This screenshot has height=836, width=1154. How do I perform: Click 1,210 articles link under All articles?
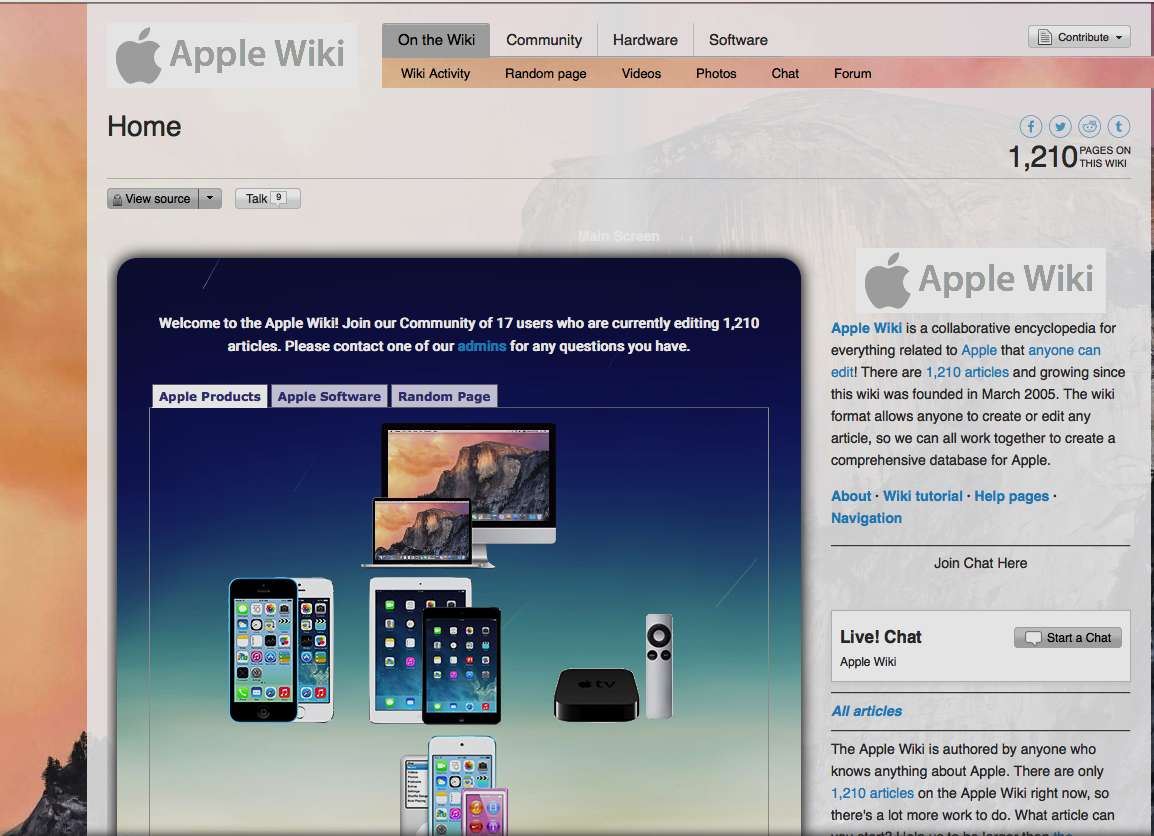872,793
